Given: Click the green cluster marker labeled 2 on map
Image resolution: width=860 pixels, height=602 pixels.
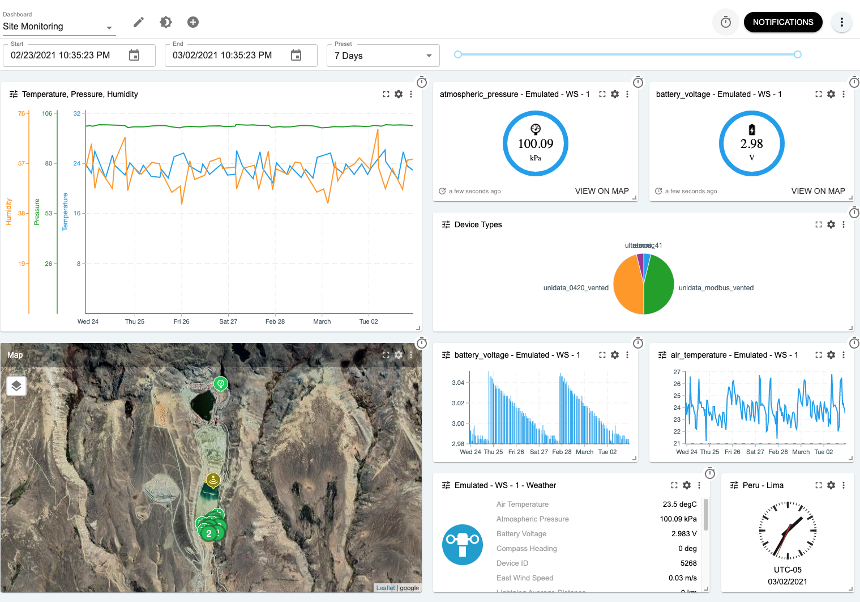Looking at the screenshot, I should tap(208, 533).
